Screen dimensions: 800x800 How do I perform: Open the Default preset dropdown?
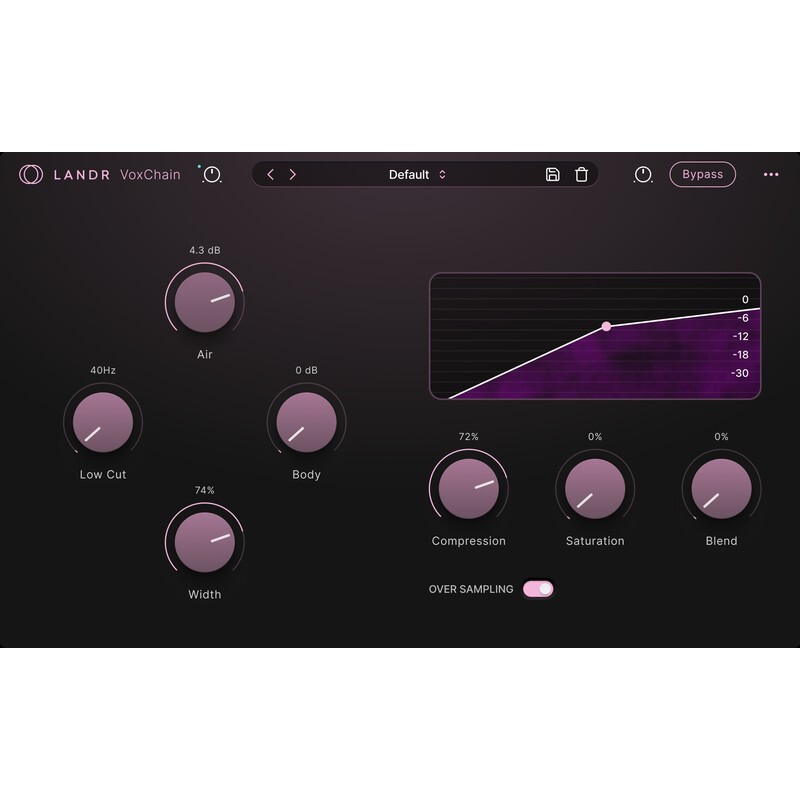[x=417, y=175]
